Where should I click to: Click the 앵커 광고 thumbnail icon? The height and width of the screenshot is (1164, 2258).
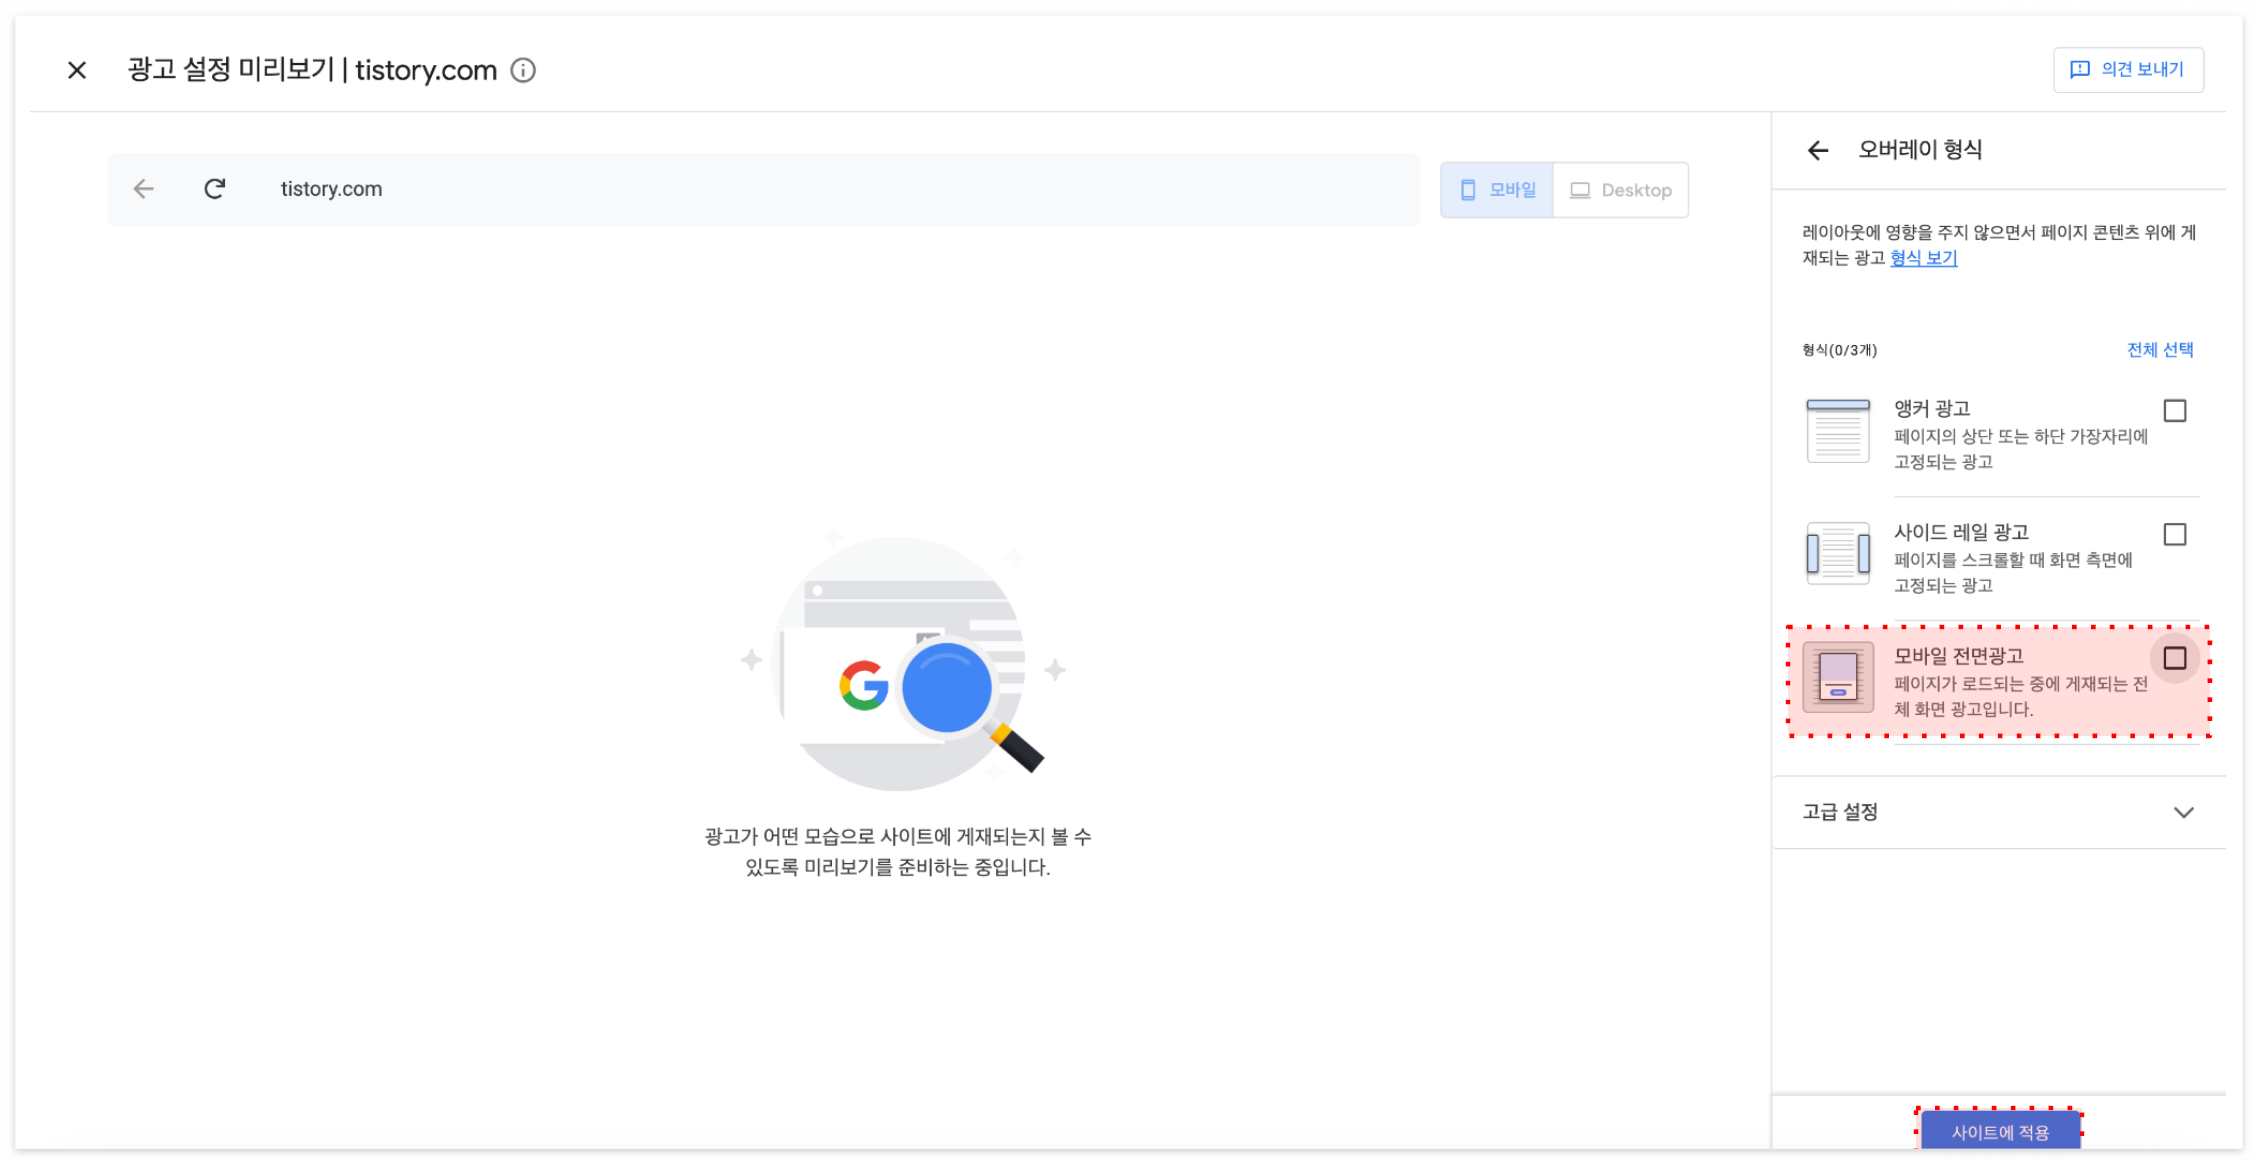[1837, 431]
